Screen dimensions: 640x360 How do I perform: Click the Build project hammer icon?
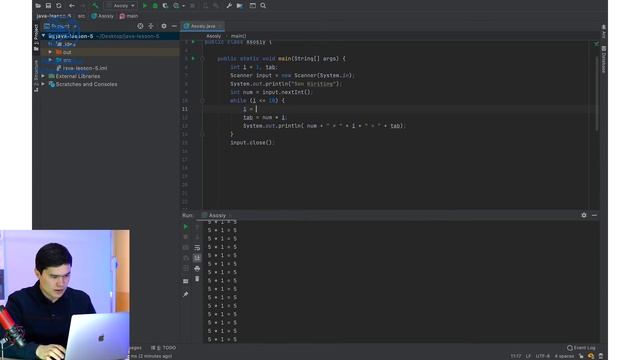tap(95, 6)
